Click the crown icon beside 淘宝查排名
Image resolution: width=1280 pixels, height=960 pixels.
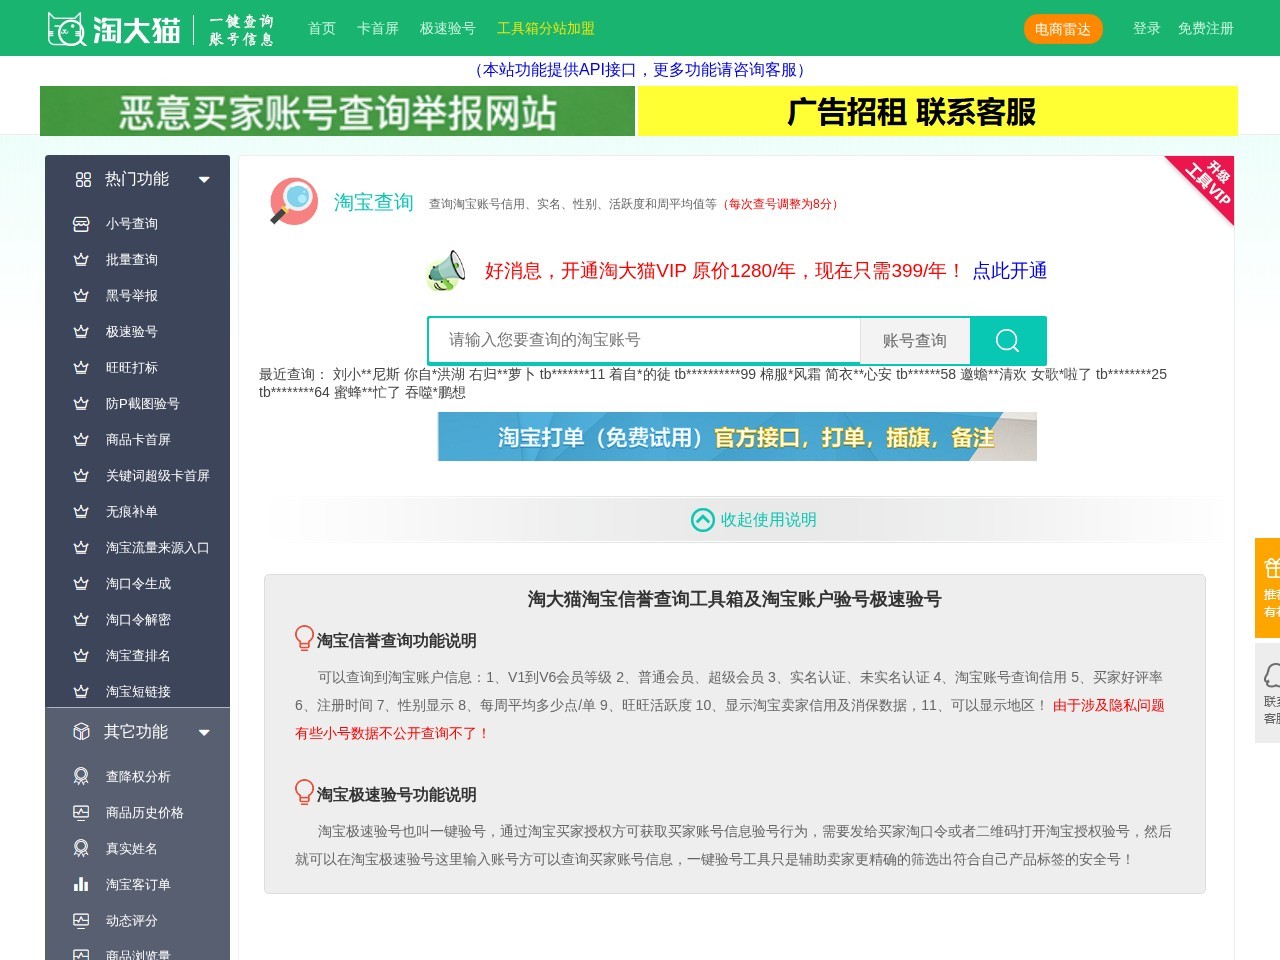click(82, 656)
